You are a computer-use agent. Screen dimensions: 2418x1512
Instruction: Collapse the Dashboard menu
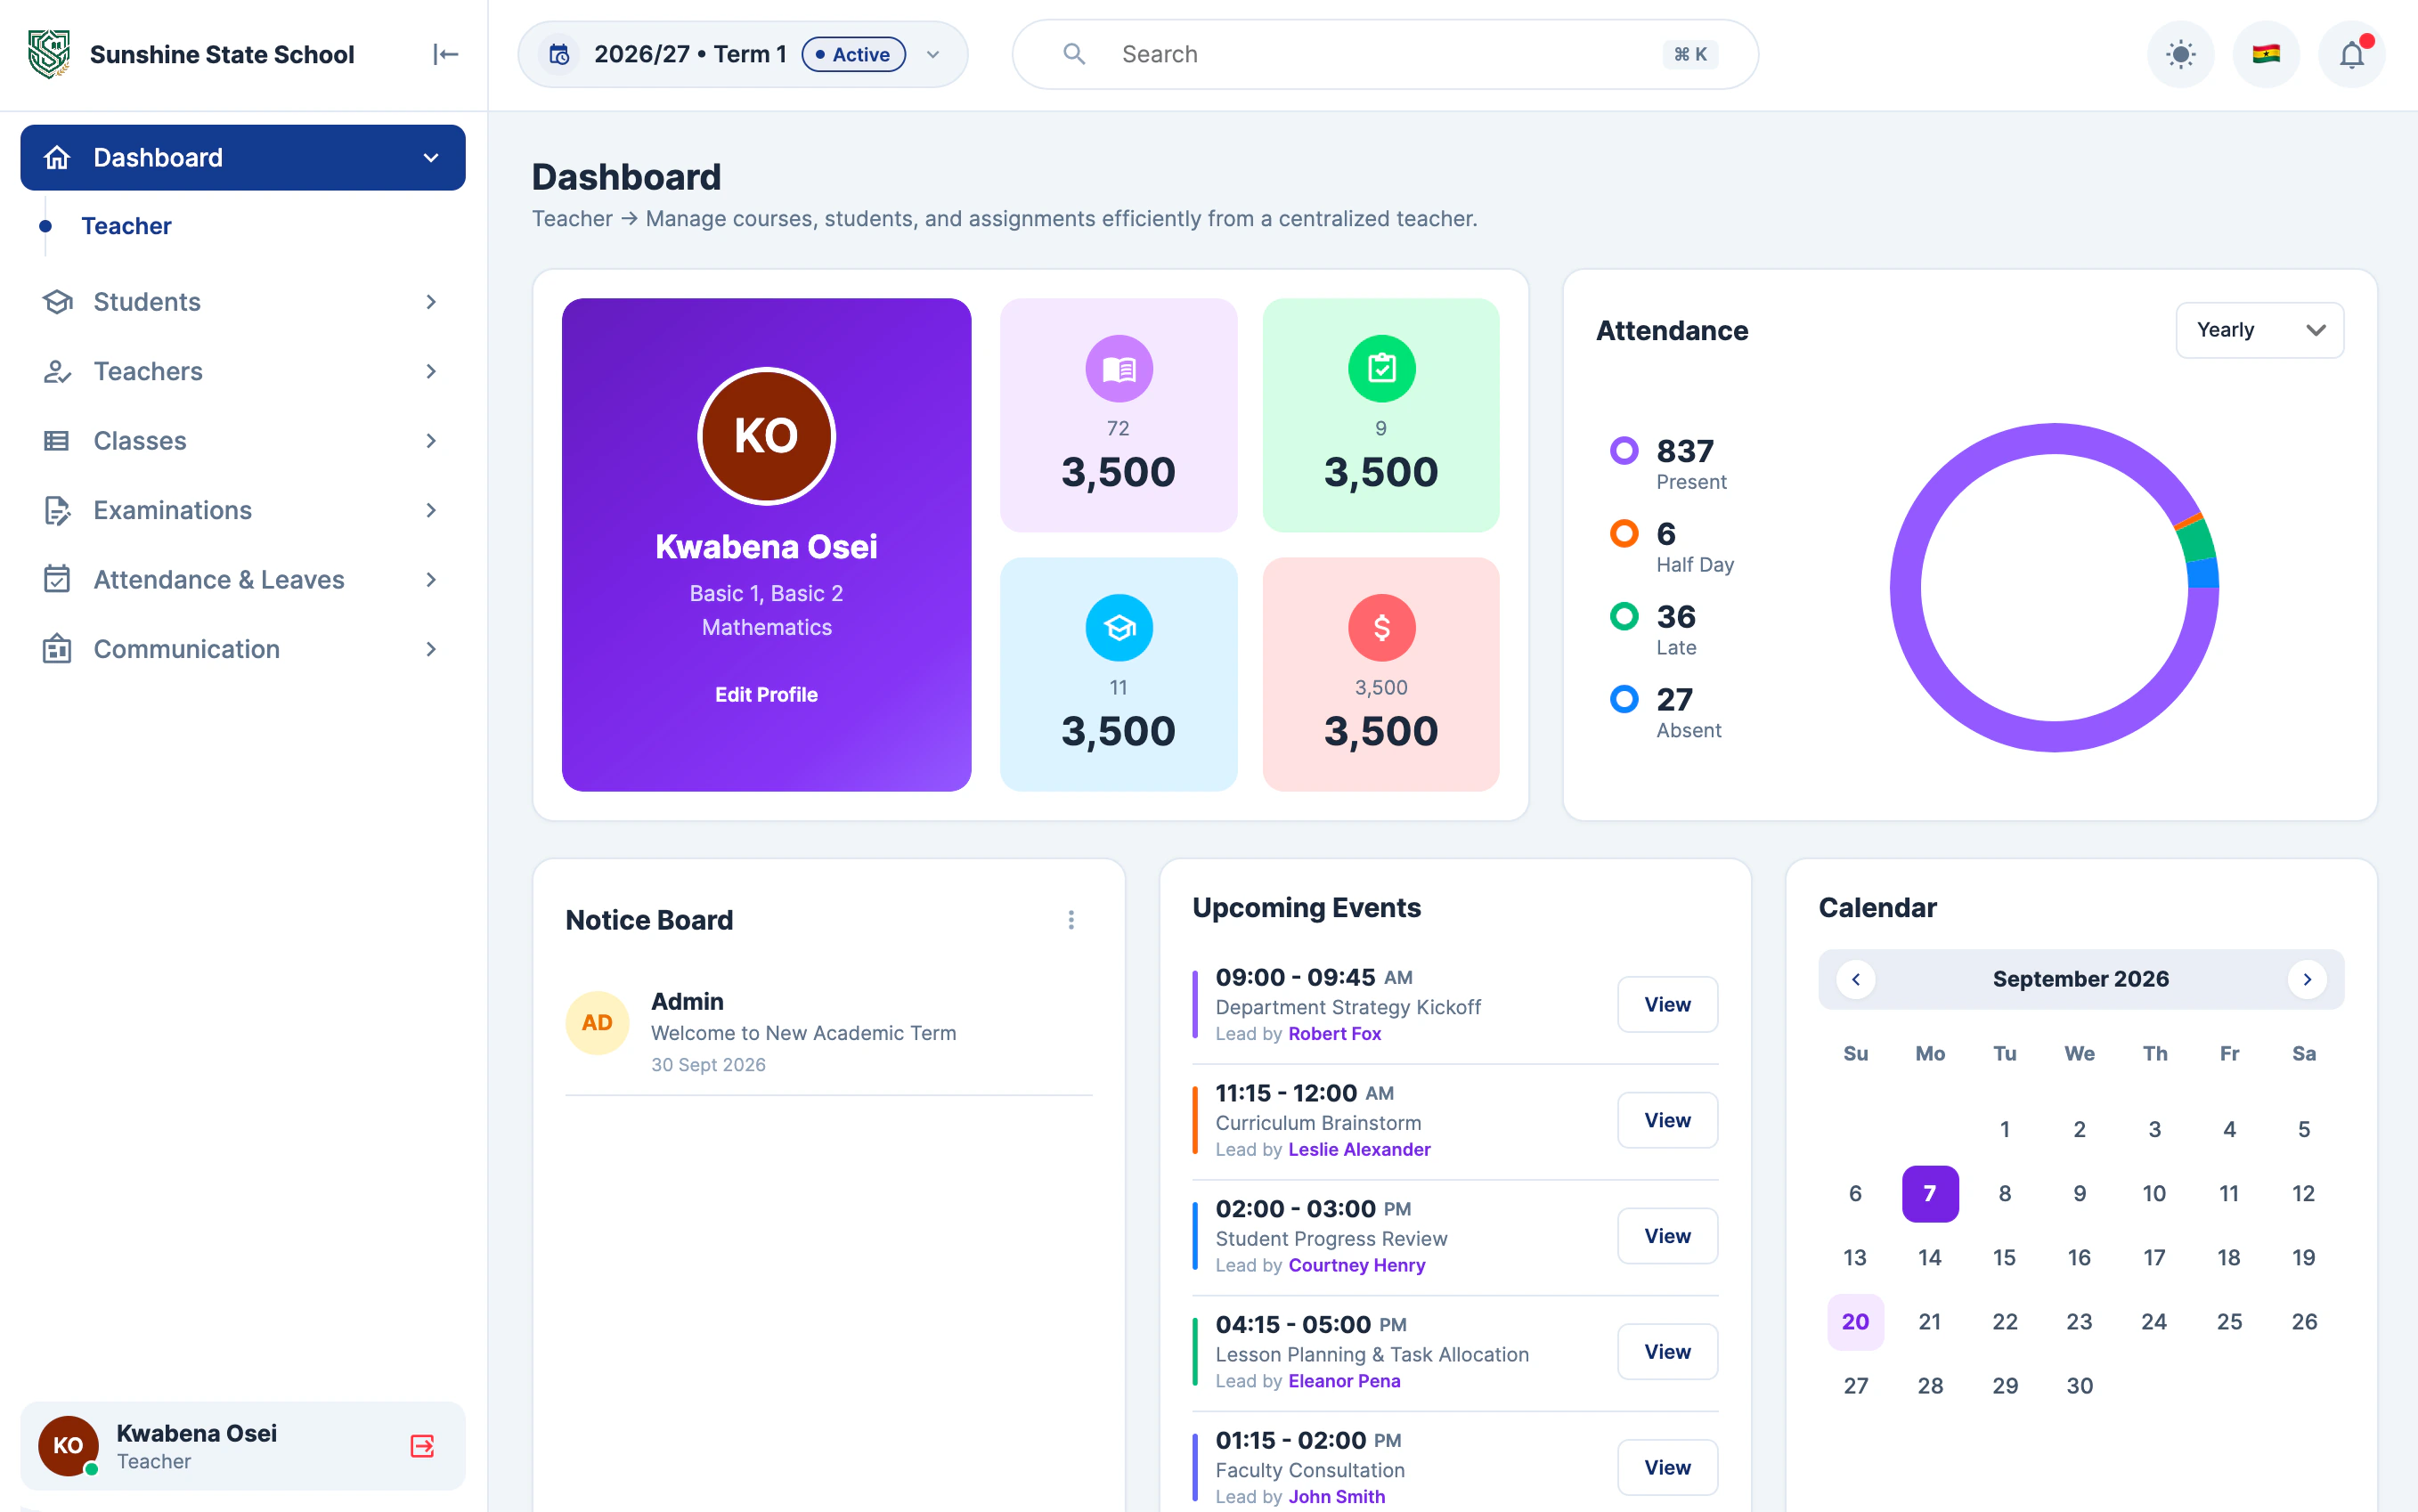click(243, 158)
